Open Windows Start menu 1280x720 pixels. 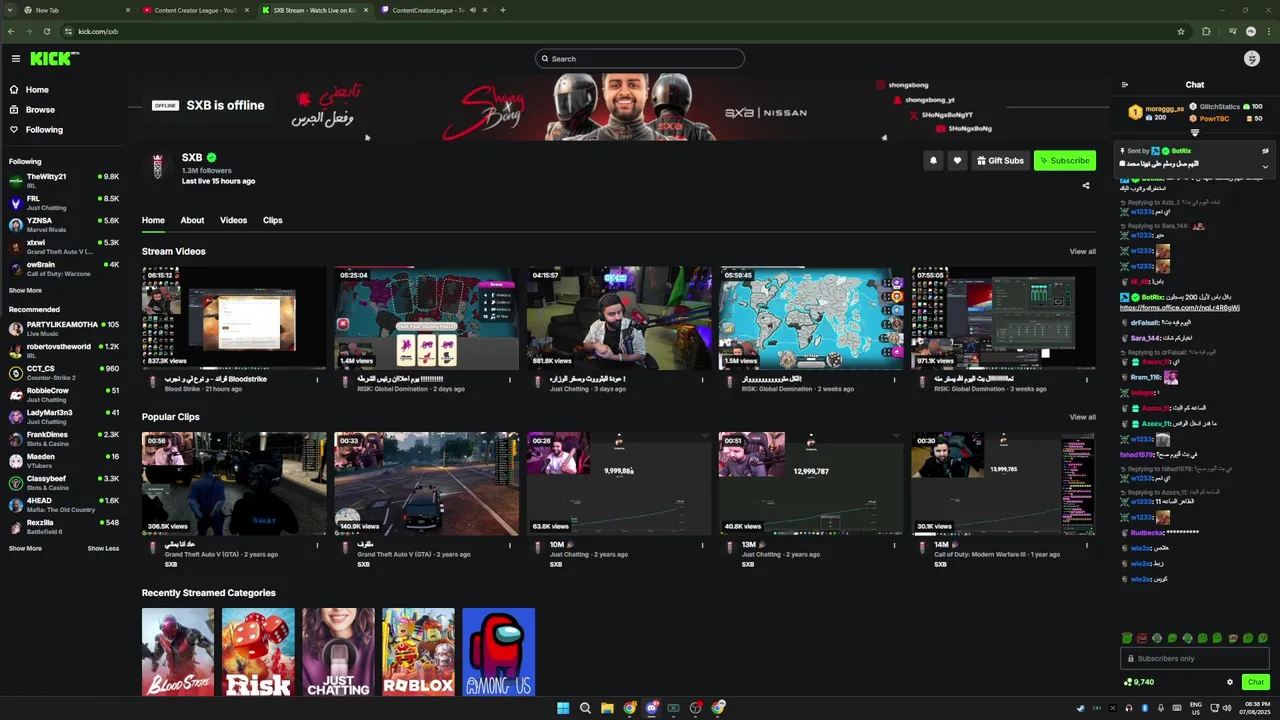click(563, 708)
